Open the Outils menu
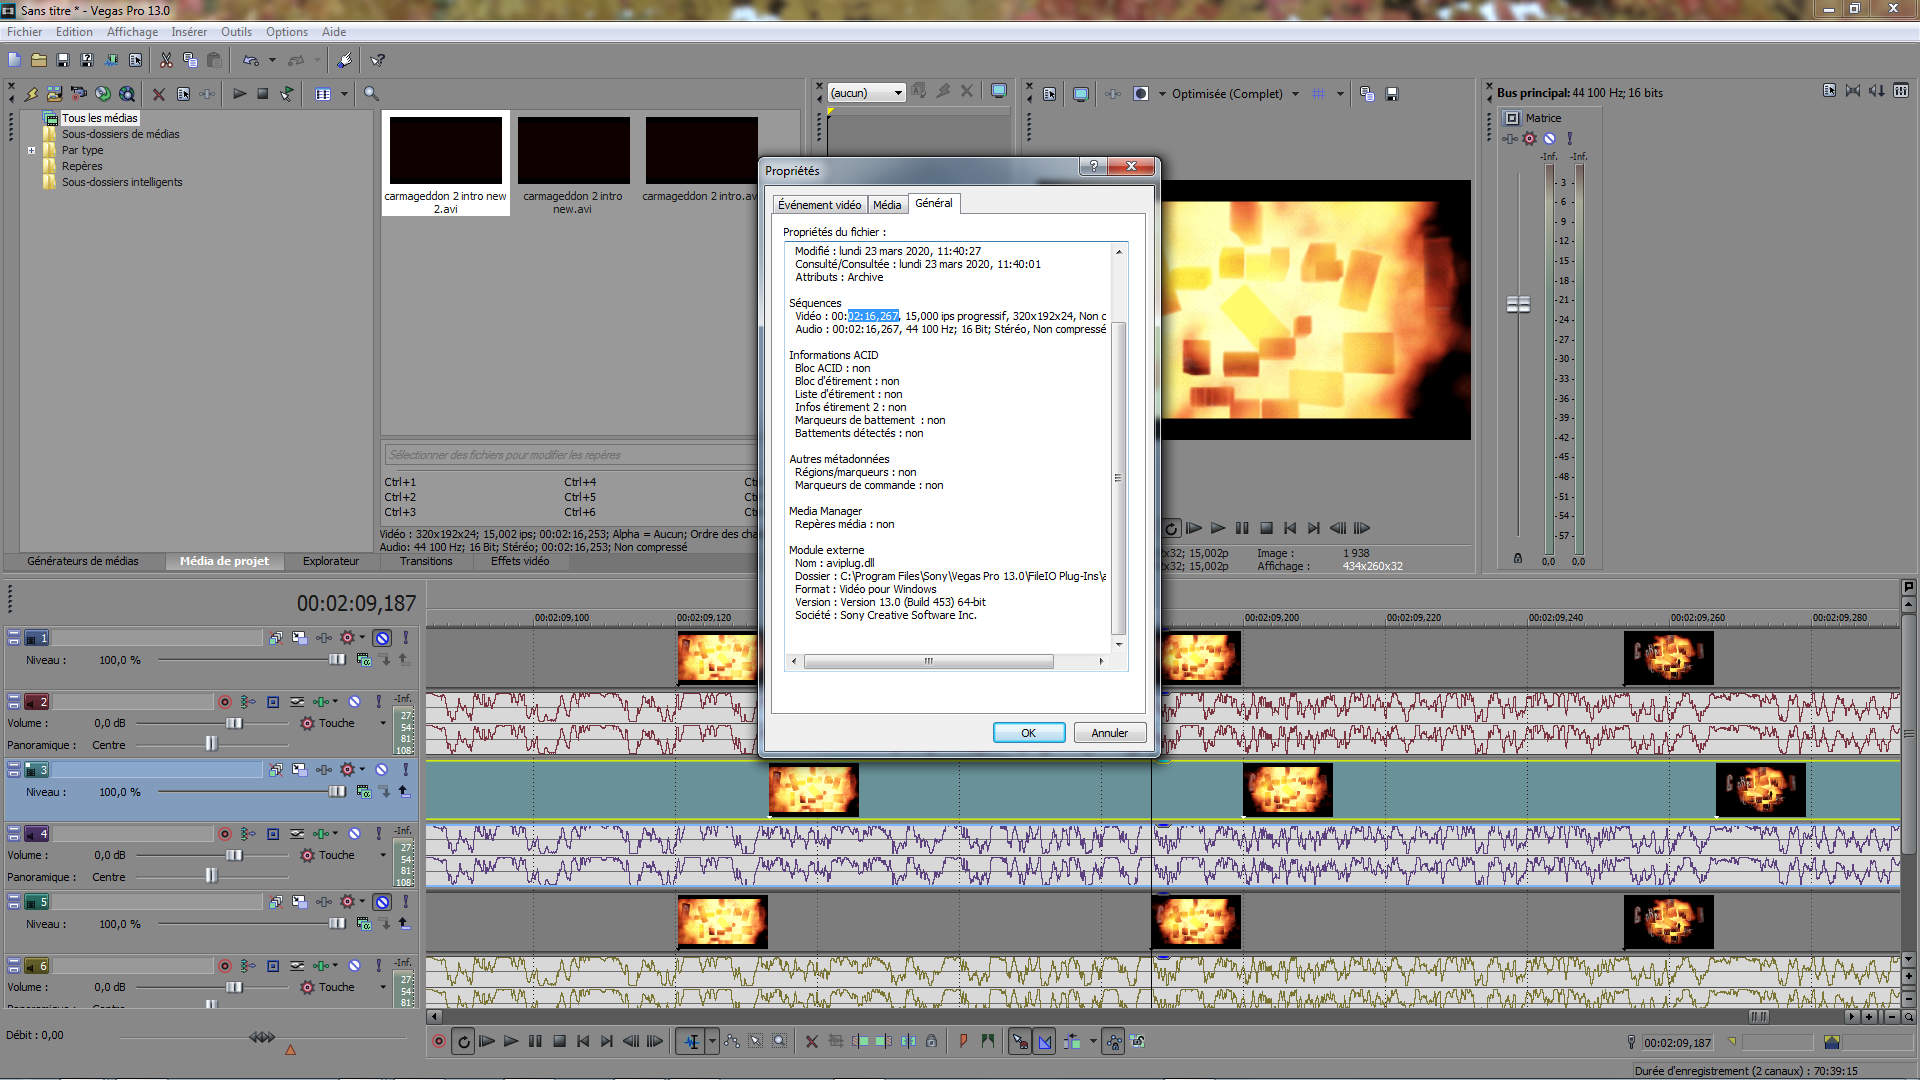This screenshot has height=1080, width=1920. 236,31
